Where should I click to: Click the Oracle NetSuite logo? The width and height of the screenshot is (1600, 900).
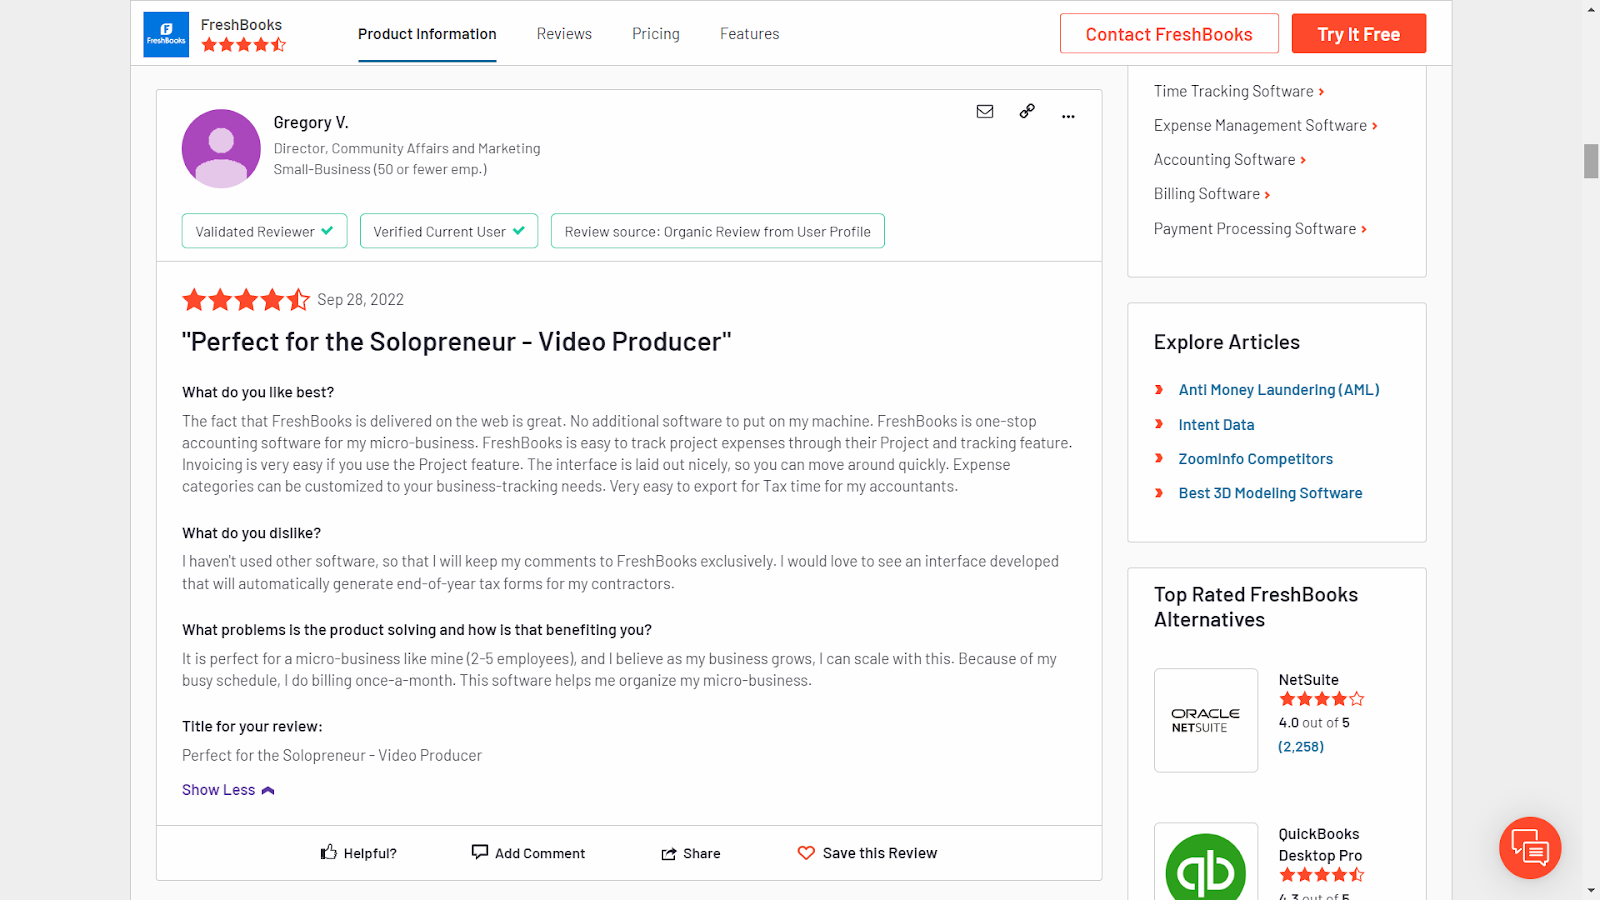coord(1206,720)
